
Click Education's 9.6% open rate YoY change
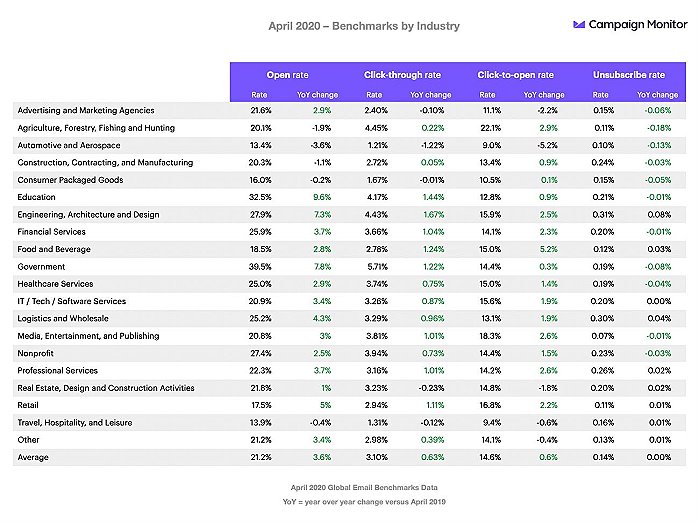pos(322,197)
